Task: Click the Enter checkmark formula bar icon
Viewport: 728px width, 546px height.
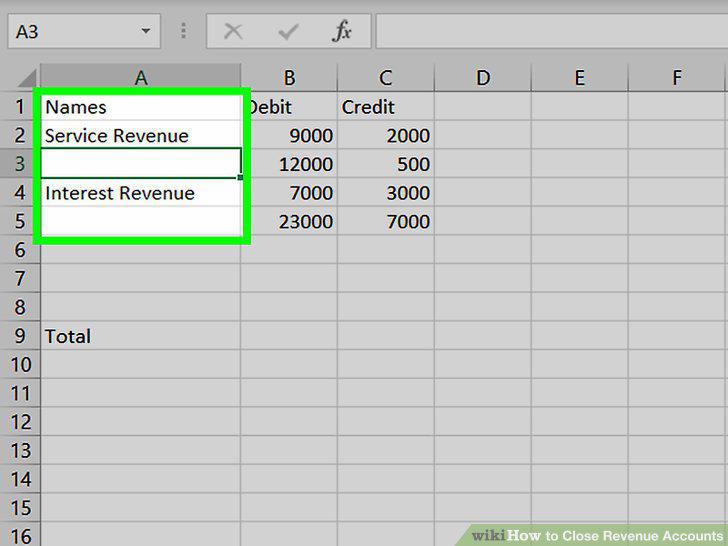Action: (x=288, y=31)
